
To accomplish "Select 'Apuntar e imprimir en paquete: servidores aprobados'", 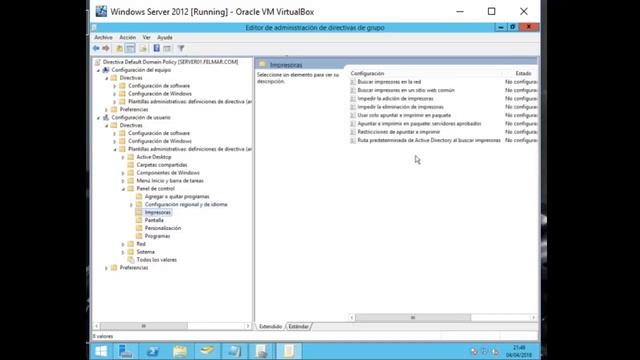I will 419,124.
